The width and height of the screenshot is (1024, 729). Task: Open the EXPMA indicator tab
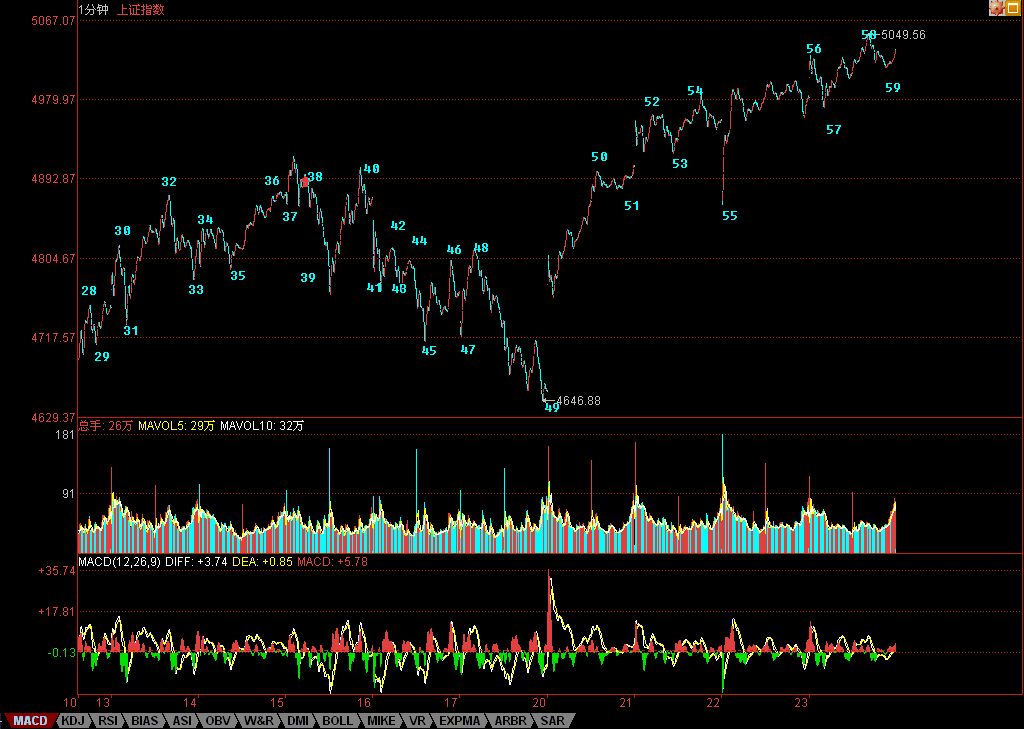(x=459, y=720)
